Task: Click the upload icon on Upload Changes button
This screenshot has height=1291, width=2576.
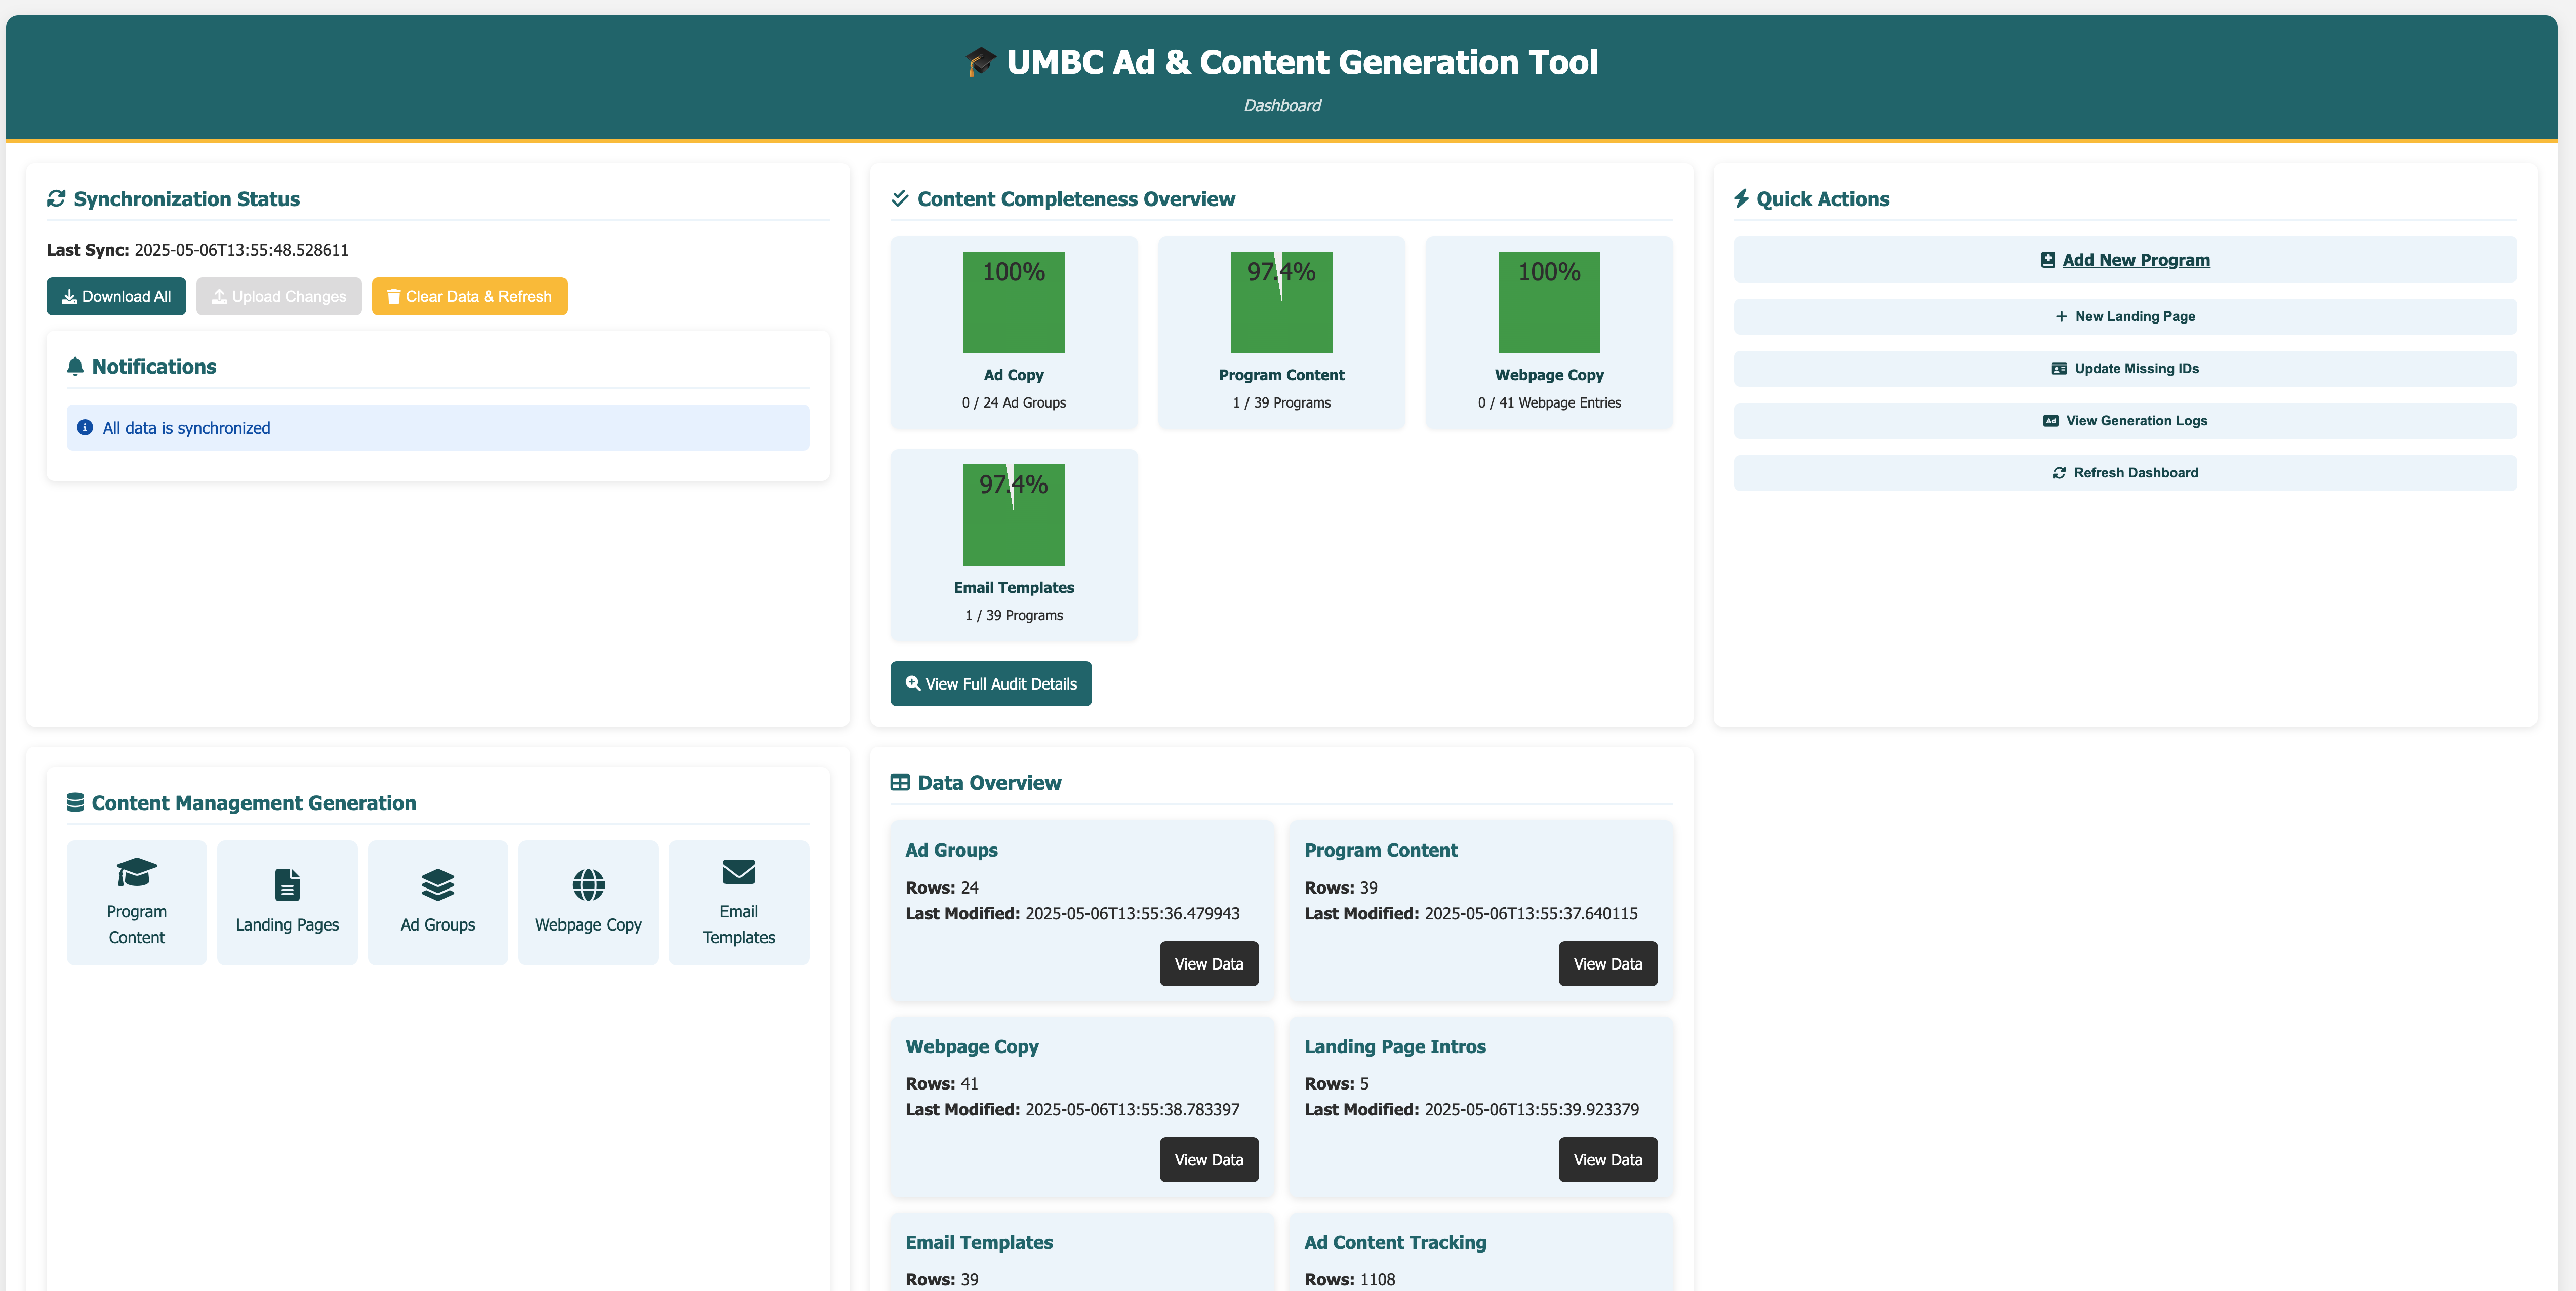Action: (219, 297)
